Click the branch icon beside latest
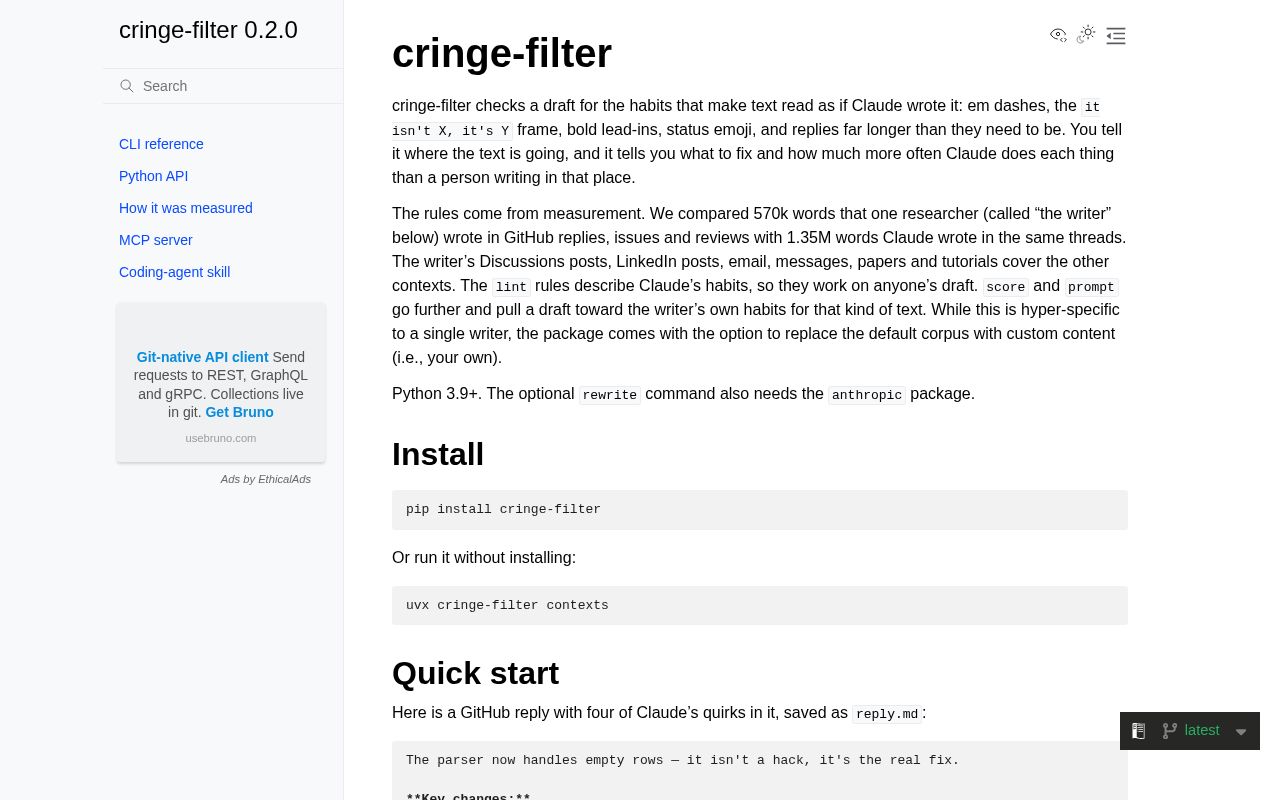Screen dimensions: 1280x800 coord(1169,731)
